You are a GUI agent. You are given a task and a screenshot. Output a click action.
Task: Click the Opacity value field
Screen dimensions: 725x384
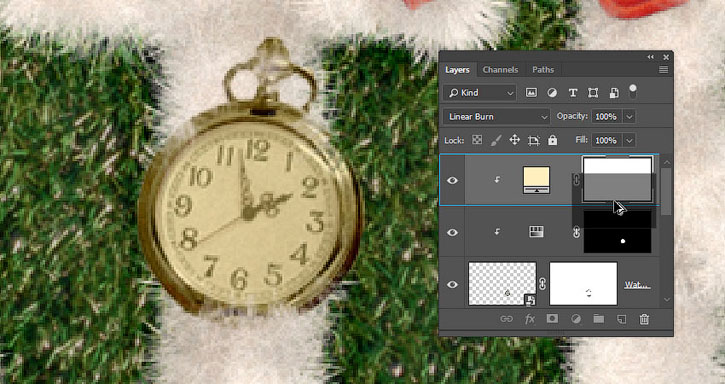606,117
